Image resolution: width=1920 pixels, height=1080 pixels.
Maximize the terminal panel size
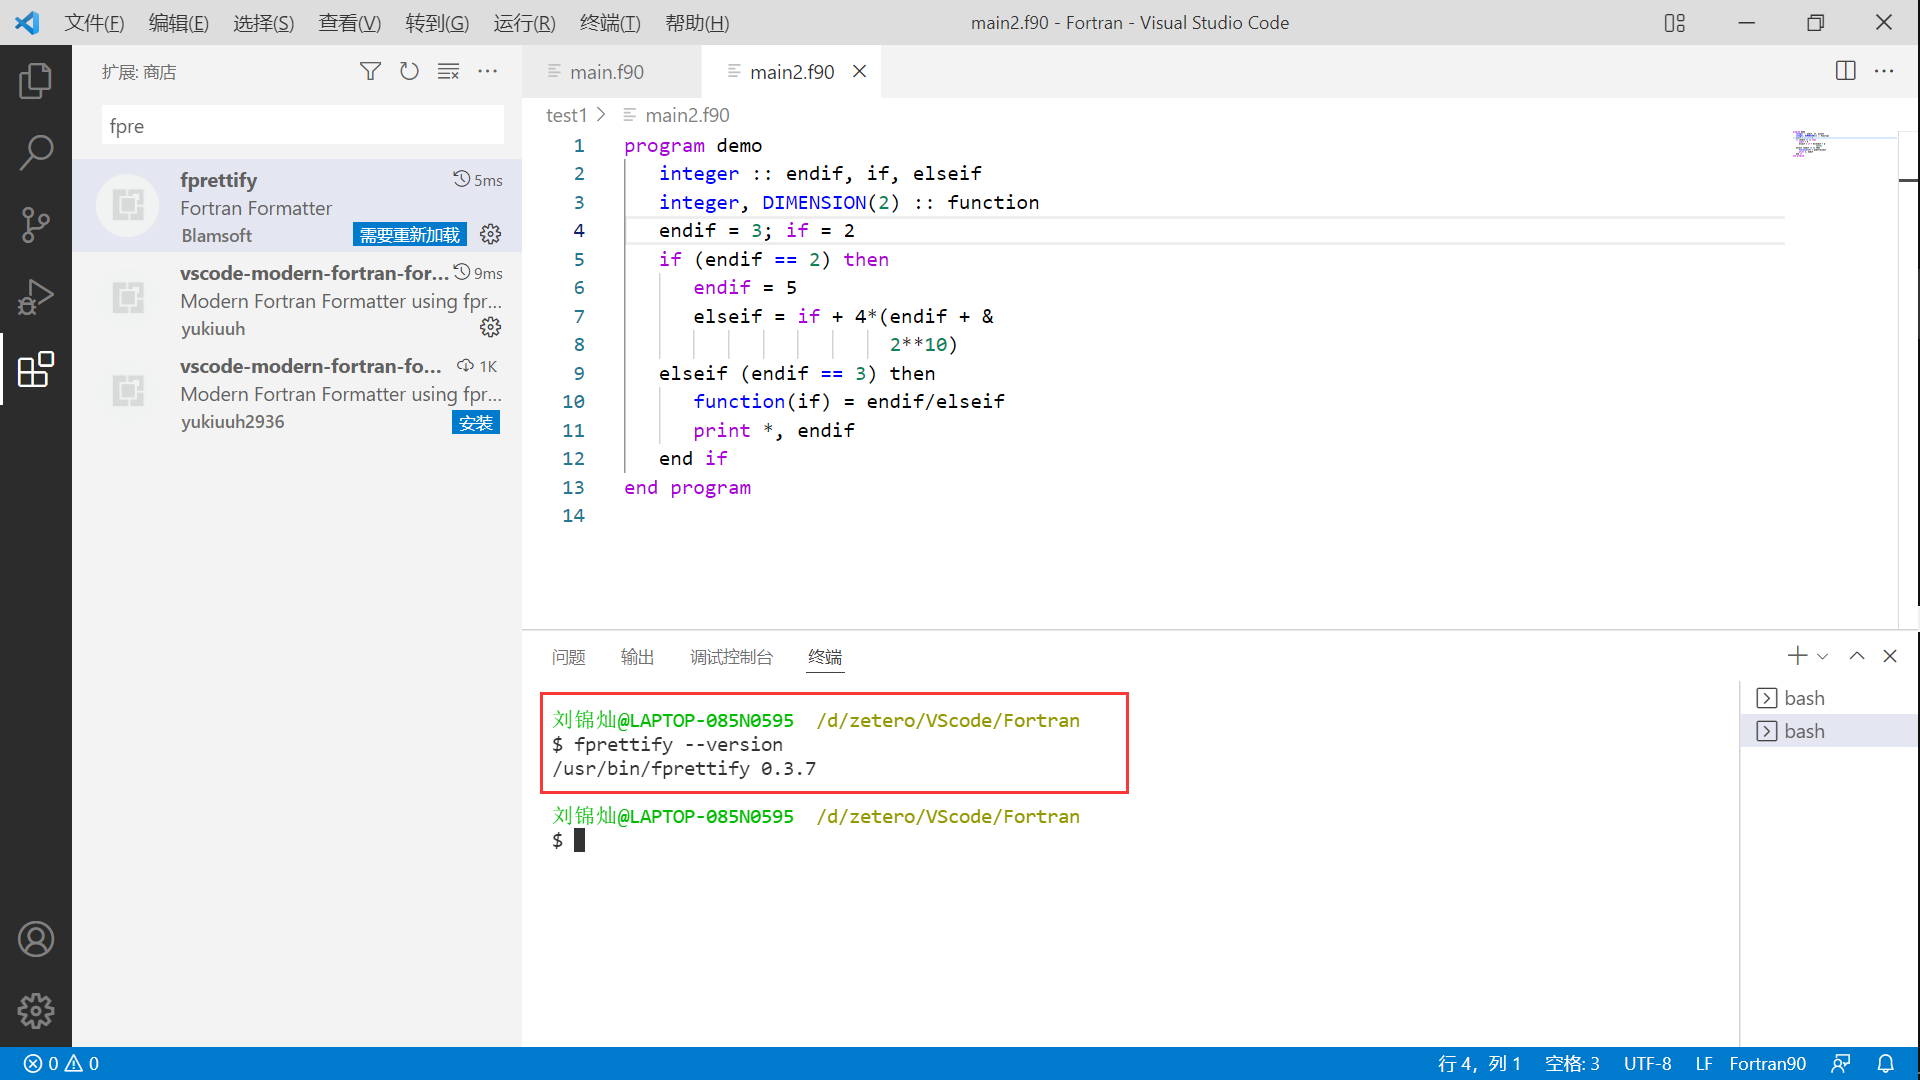1856,656
